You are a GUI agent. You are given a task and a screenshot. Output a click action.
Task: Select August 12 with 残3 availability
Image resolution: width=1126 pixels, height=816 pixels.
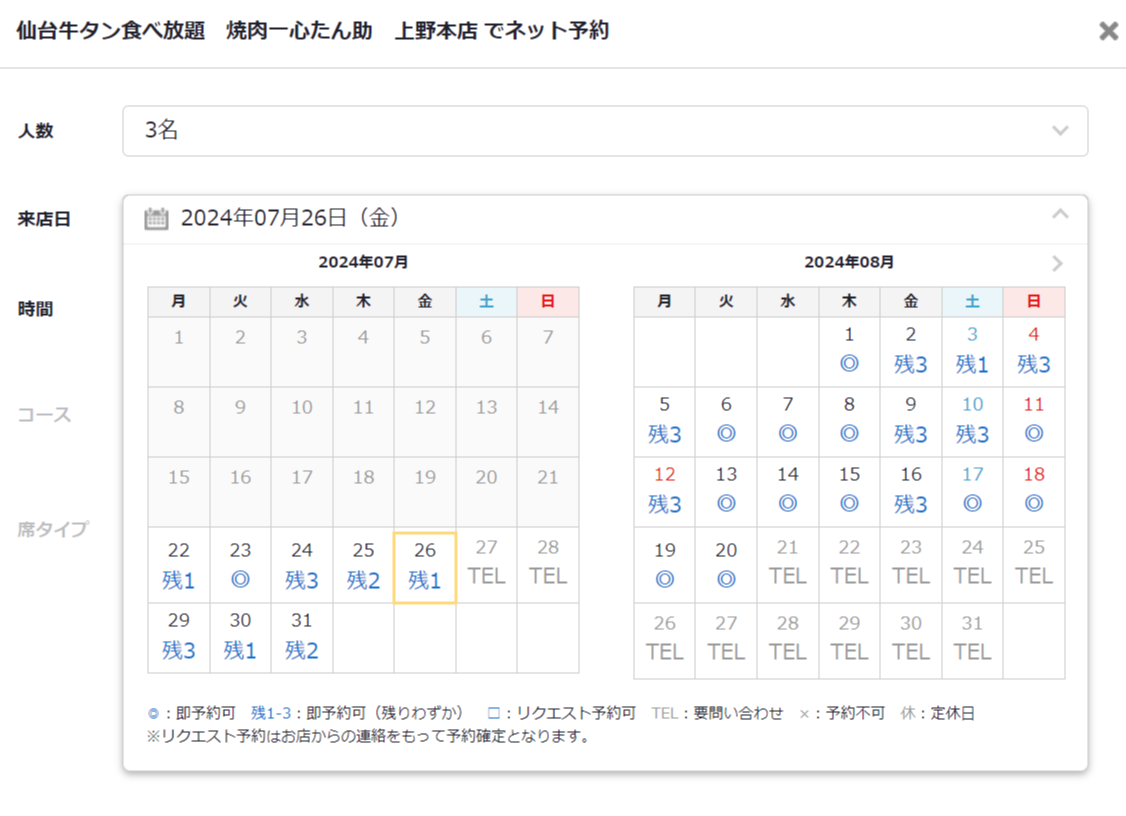click(x=664, y=490)
